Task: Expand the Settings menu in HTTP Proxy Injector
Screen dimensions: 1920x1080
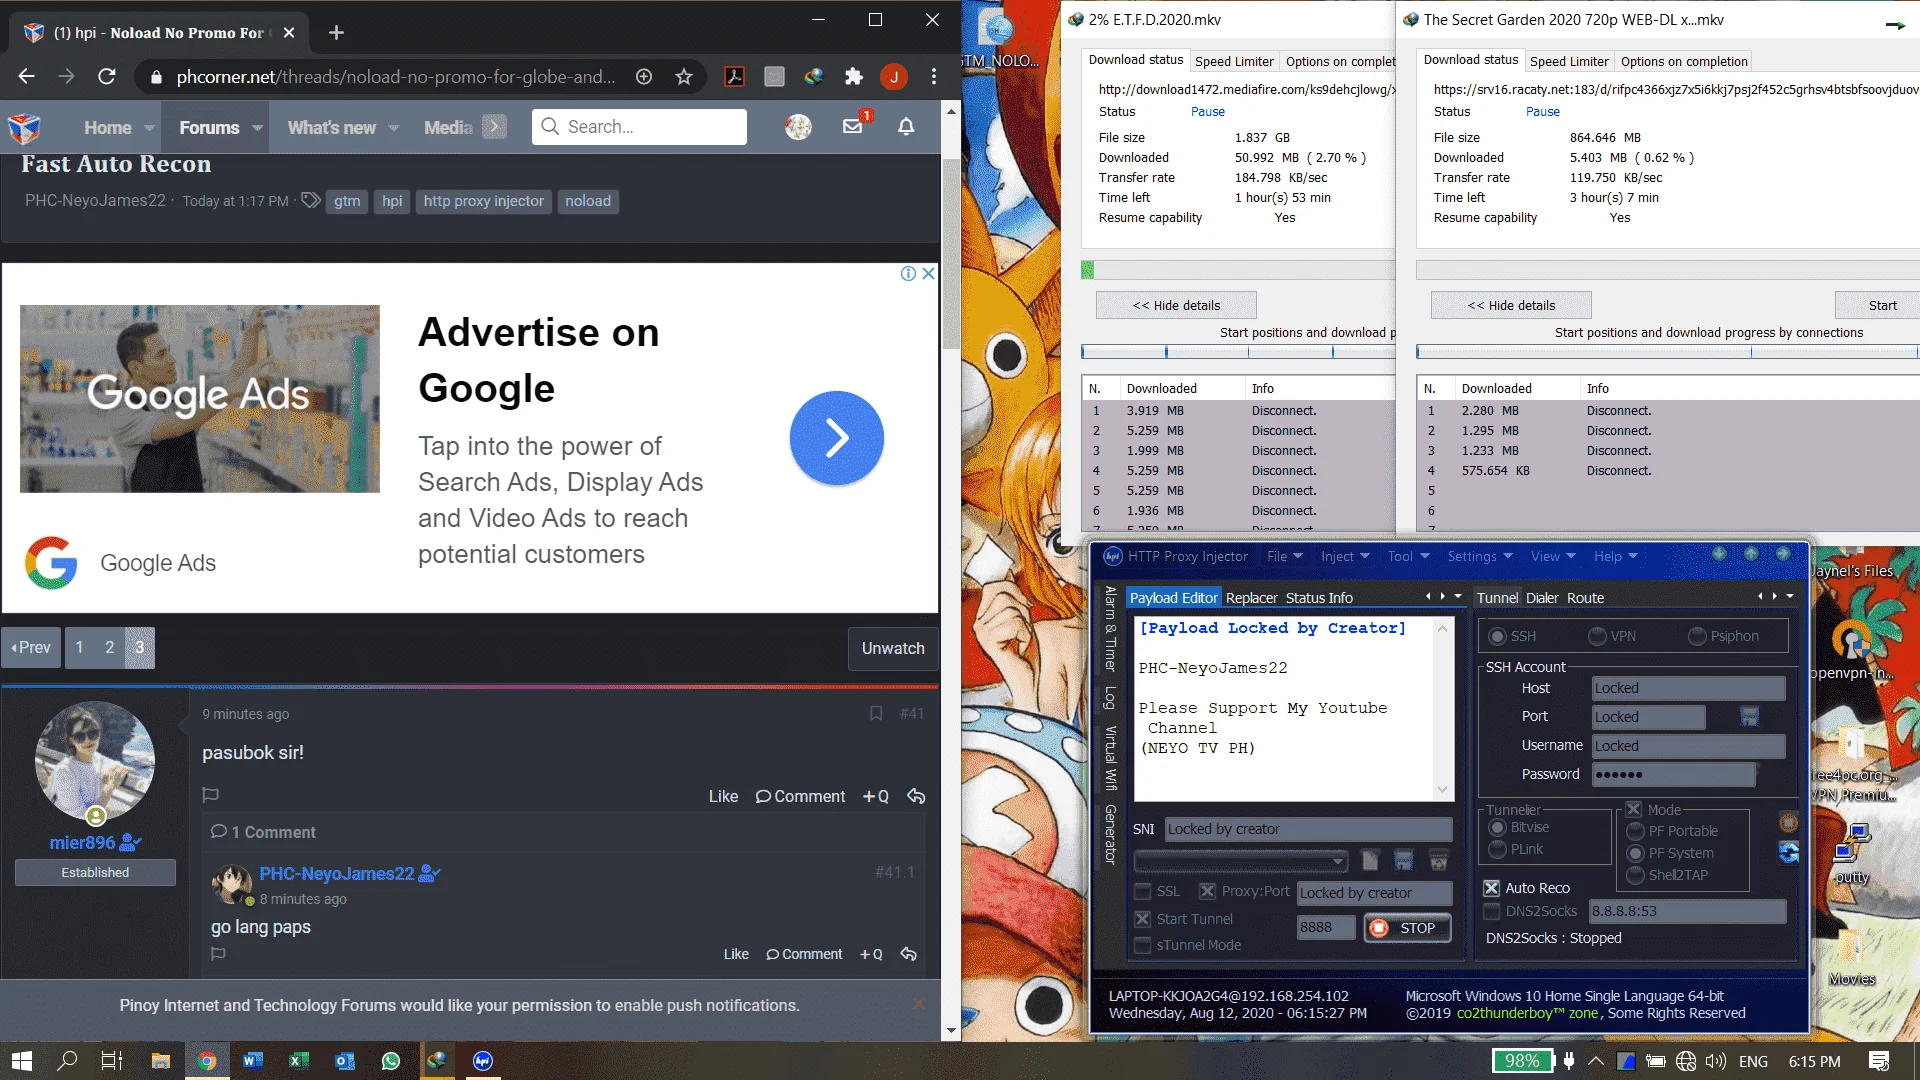Action: [1480, 556]
